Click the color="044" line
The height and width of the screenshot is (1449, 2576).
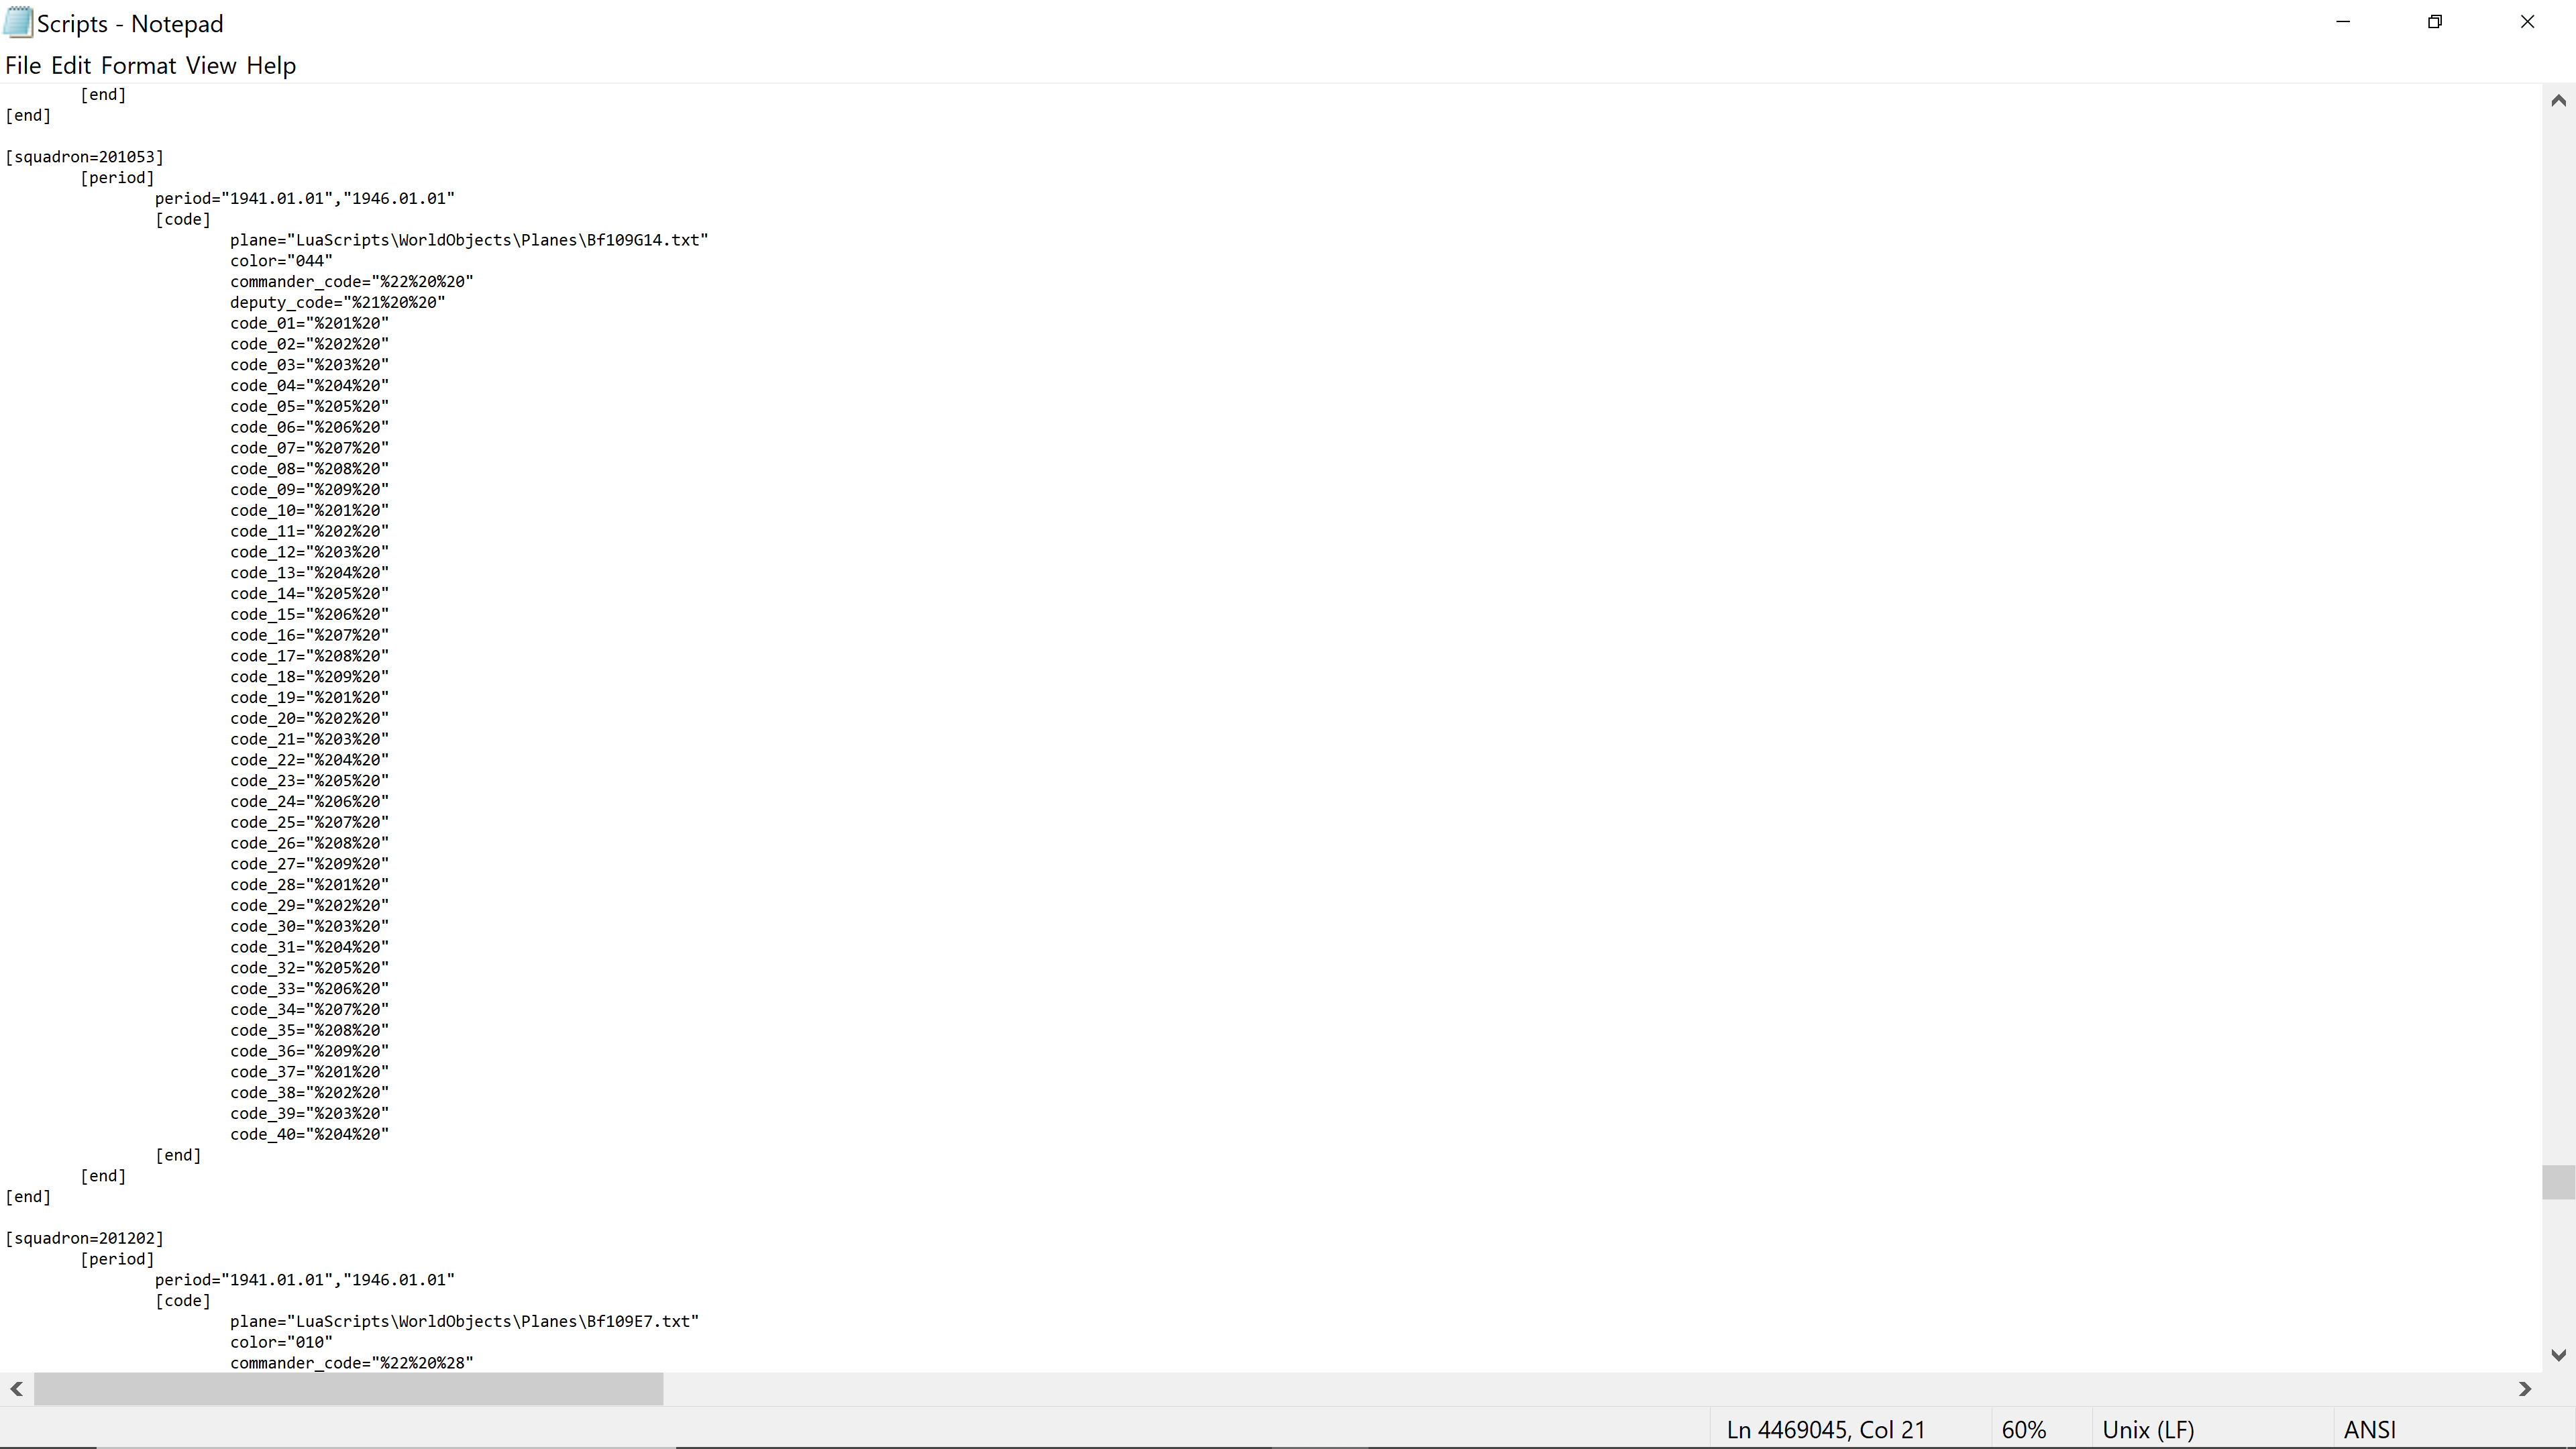point(281,261)
